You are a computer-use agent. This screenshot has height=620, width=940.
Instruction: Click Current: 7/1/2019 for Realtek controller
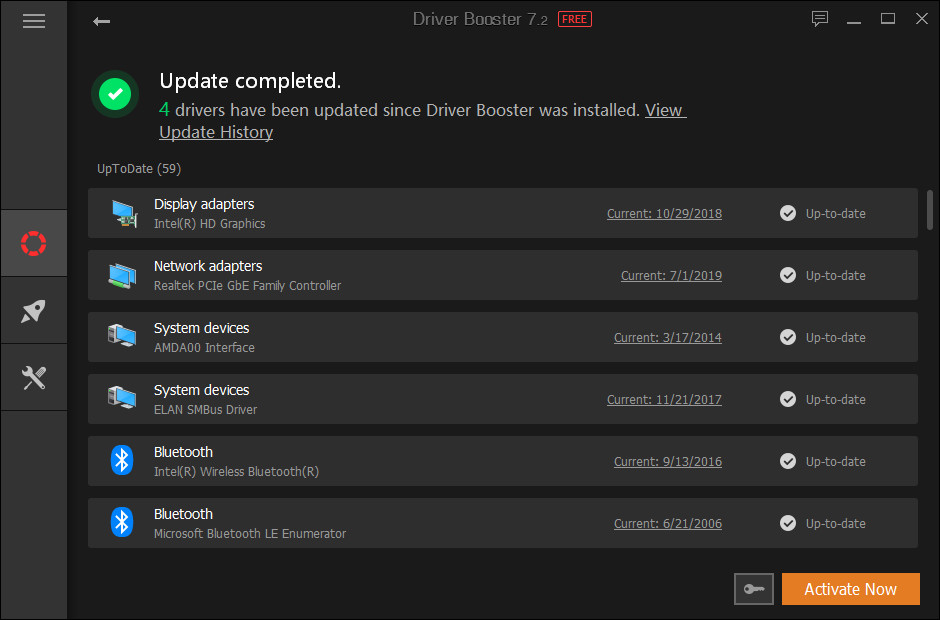pyautogui.click(x=671, y=275)
